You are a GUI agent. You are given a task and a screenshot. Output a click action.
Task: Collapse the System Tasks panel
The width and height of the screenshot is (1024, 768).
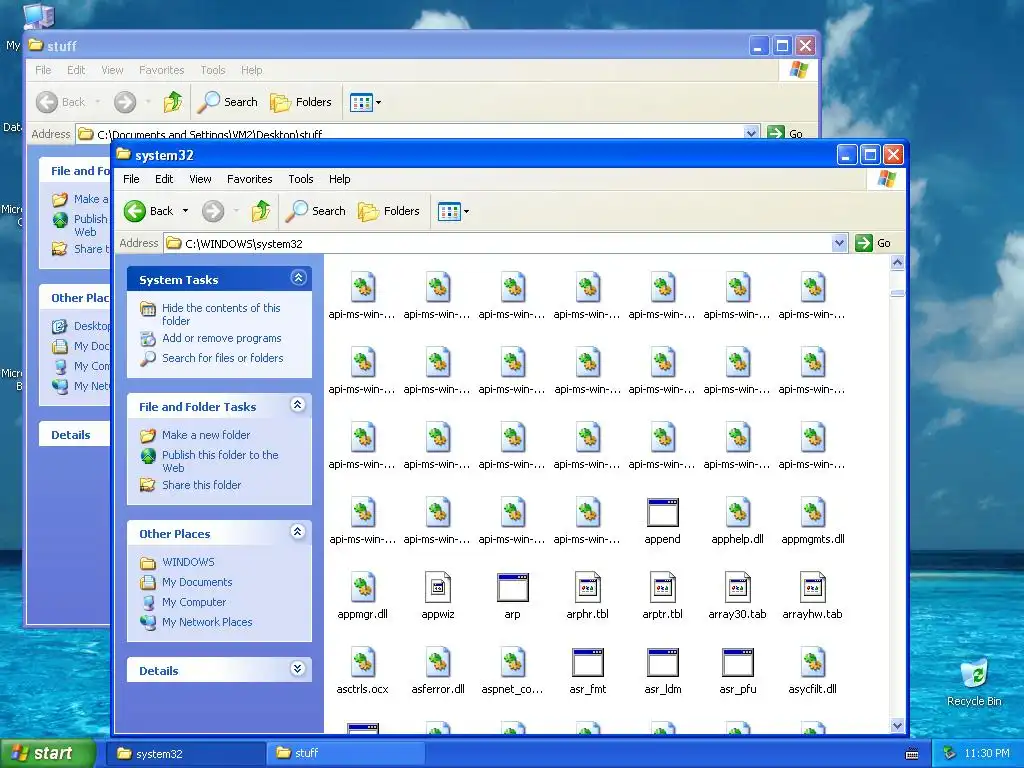[x=298, y=278]
